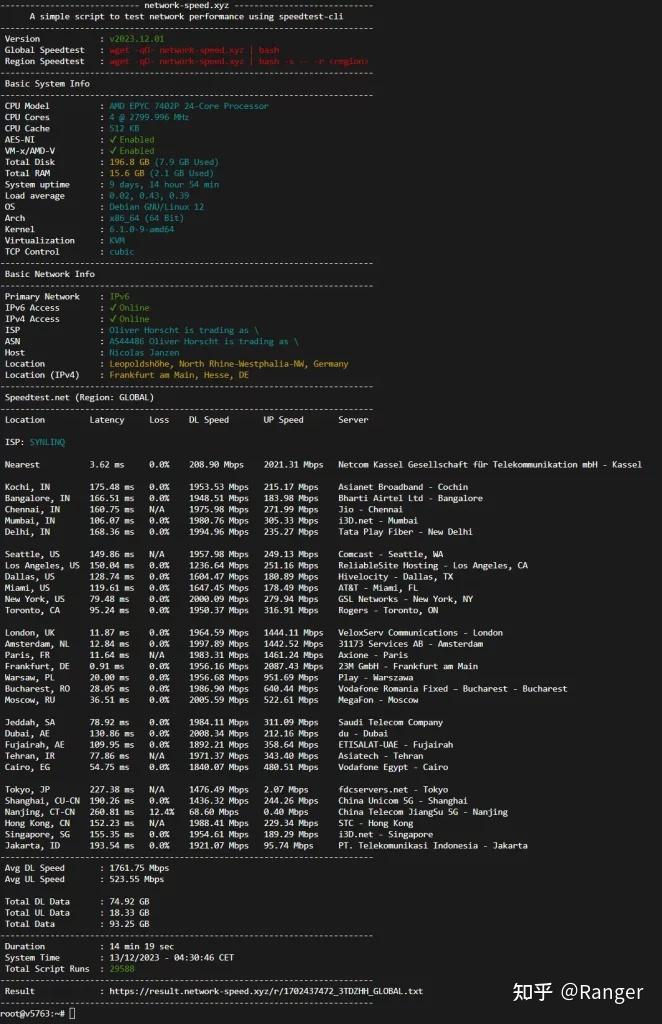
Task: Click the Zhihu logo watermark
Action: (x=534, y=991)
